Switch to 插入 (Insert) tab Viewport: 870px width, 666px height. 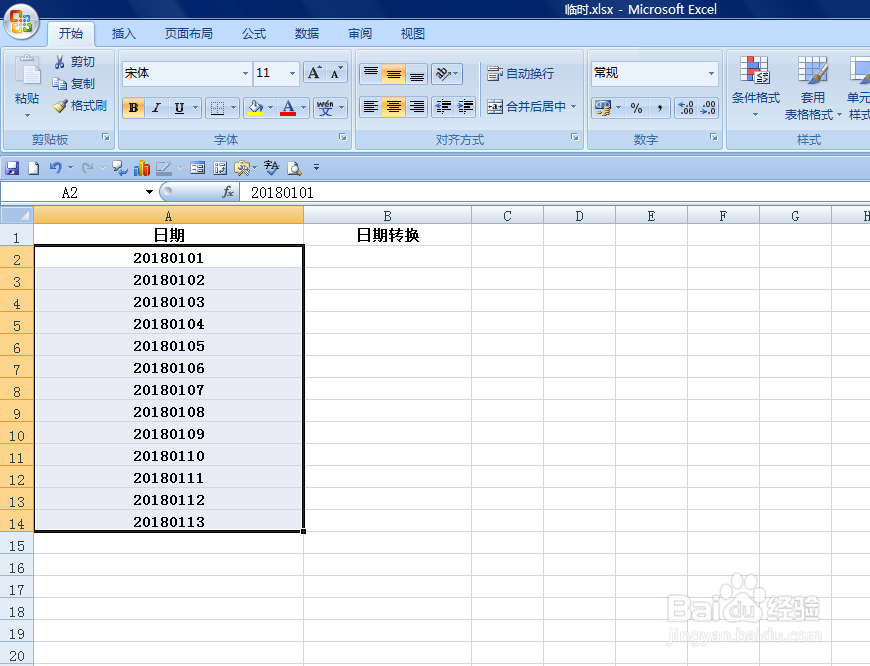point(123,34)
